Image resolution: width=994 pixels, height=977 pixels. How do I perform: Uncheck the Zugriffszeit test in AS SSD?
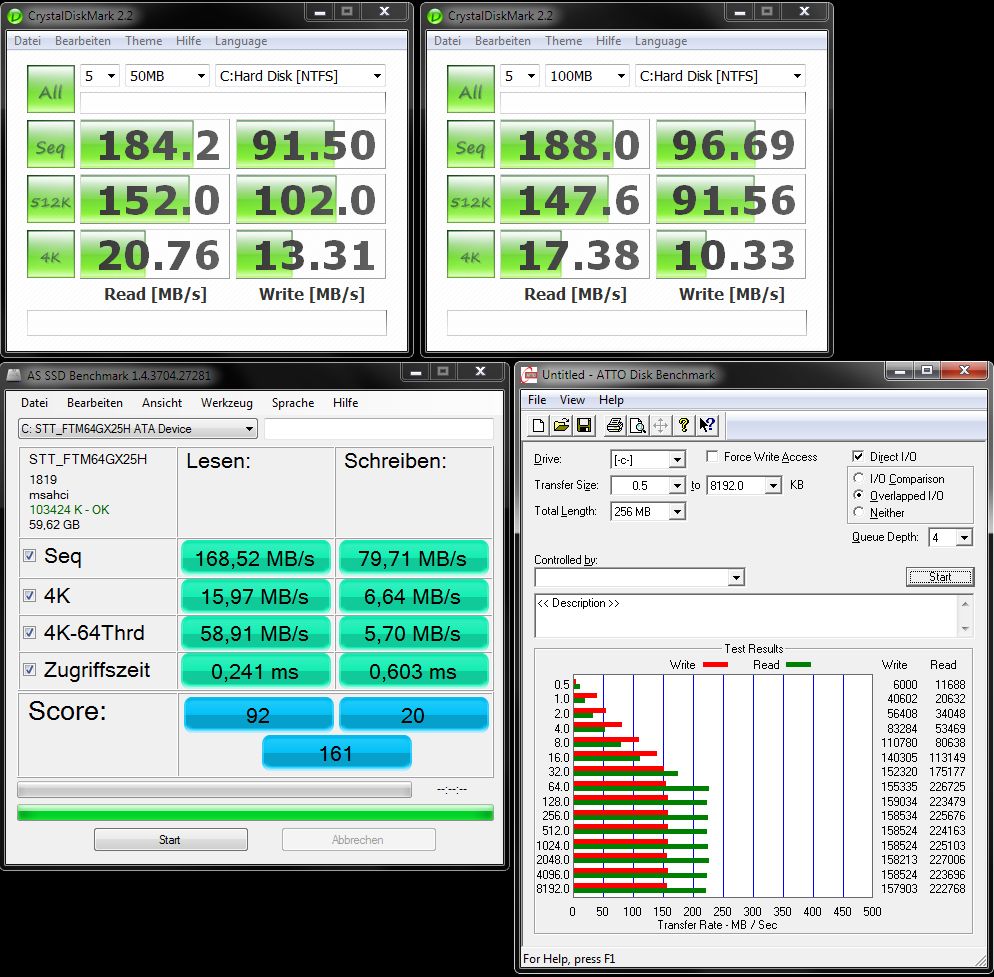pyautogui.click(x=29, y=669)
